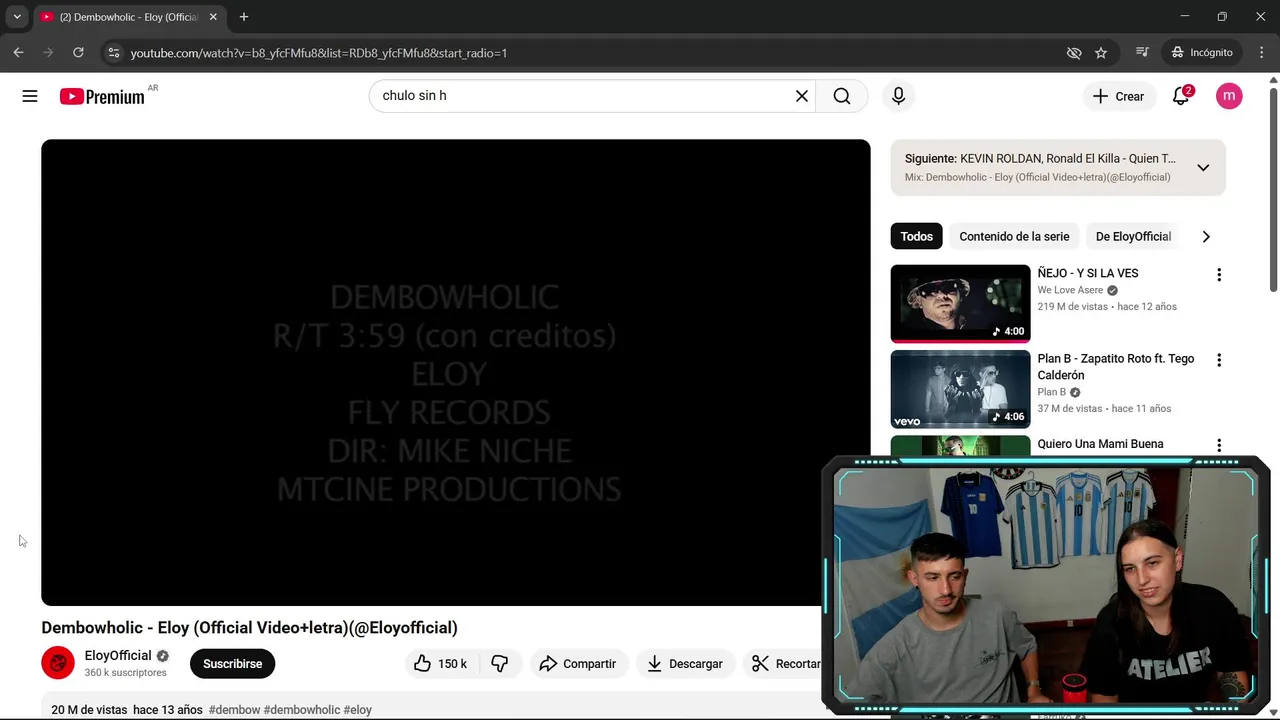Image resolution: width=1280 pixels, height=720 pixels.
Task: Click the #dembow hashtag
Action: (234, 710)
